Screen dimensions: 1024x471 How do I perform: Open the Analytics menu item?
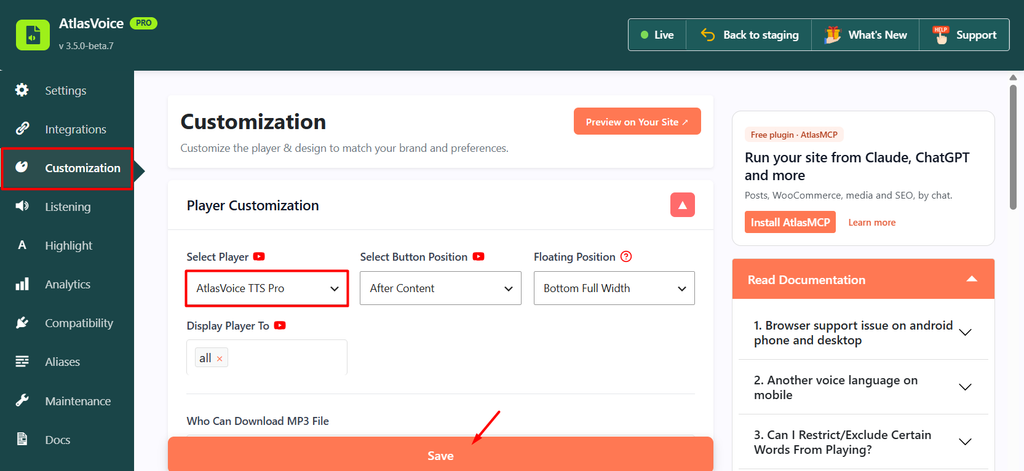(x=67, y=284)
